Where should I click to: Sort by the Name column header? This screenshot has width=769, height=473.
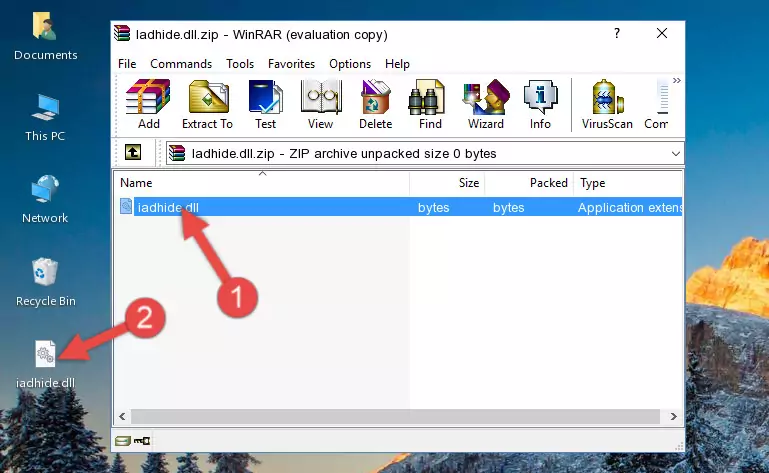point(262,183)
